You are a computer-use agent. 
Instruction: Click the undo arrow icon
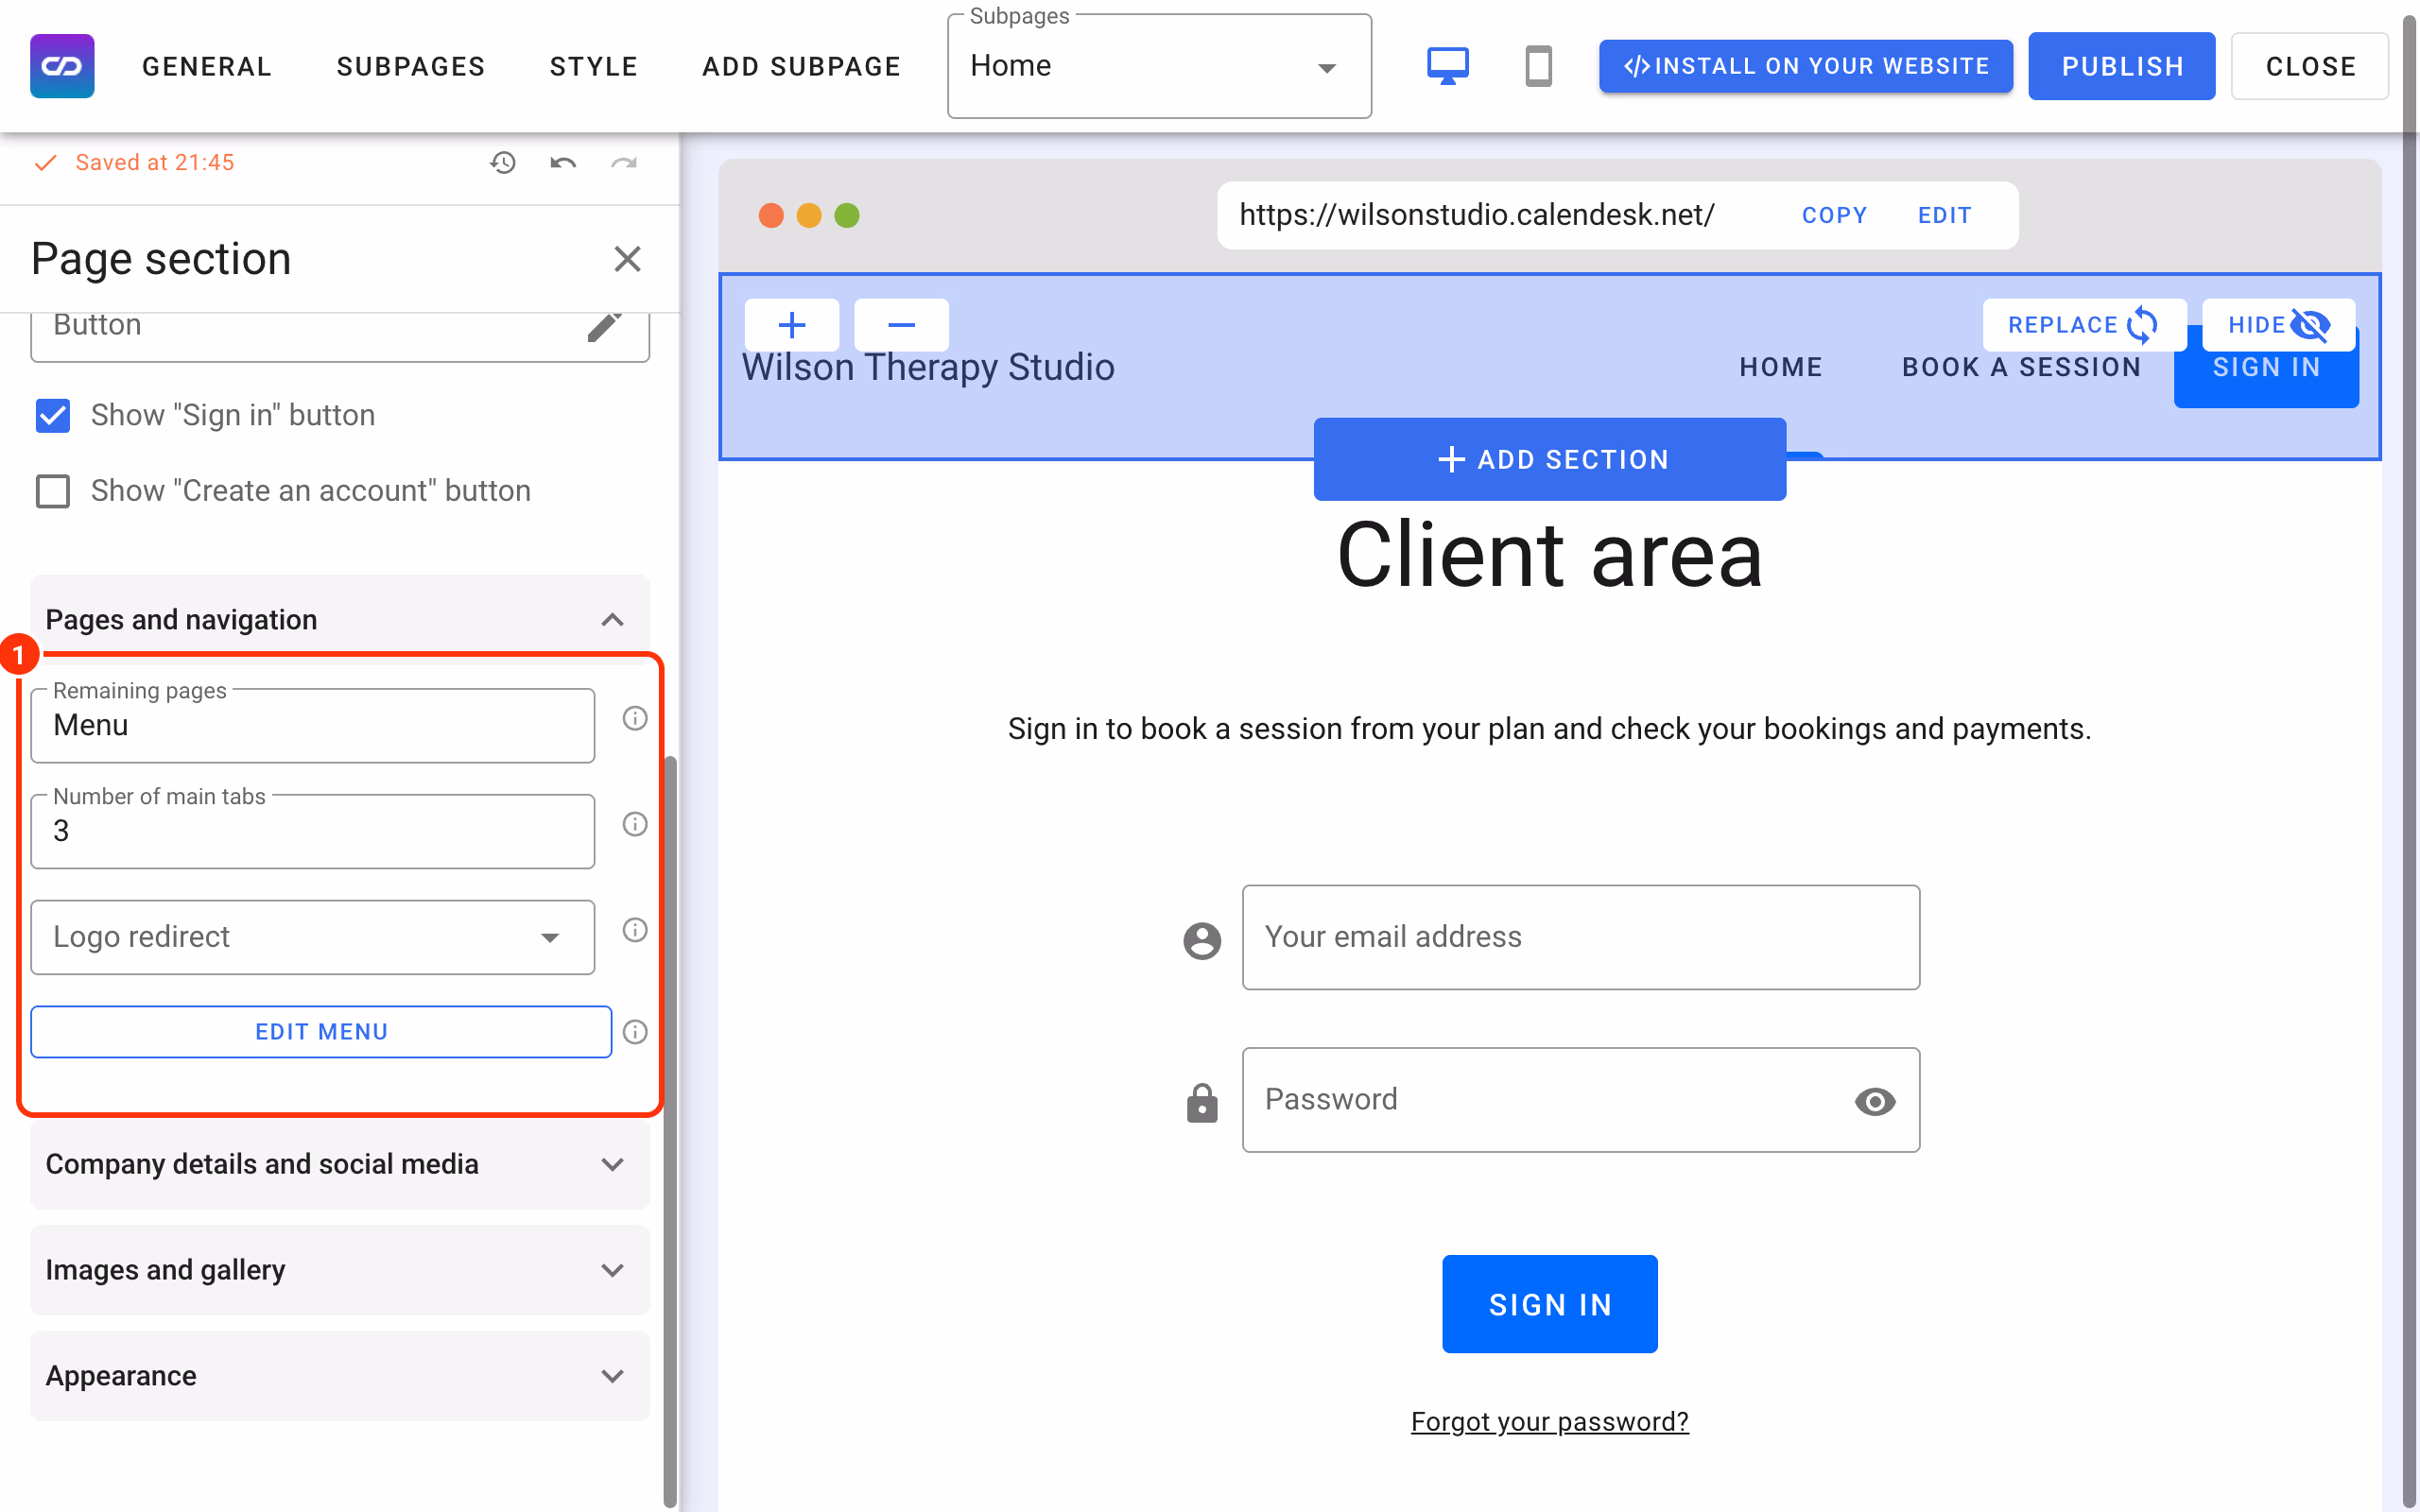(x=563, y=162)
